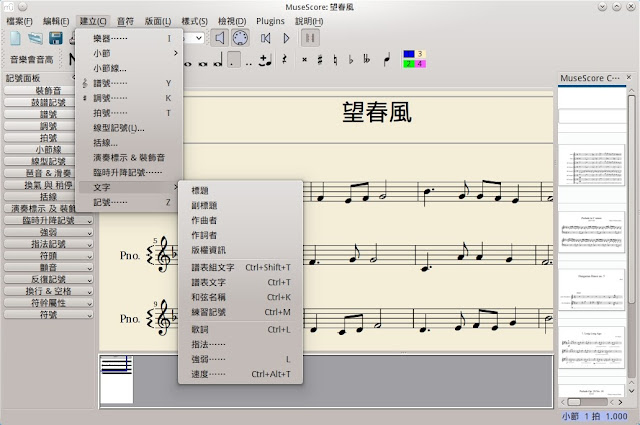Open the 小節 submenu in the create menu
This screenshot has height=425, width=640.
tap(130, 53)
